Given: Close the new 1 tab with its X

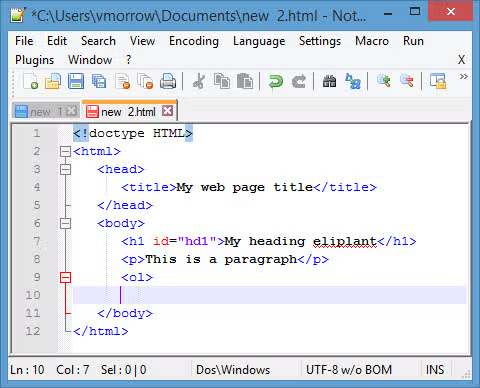Looking at the screenshot, I should point(71,111).
